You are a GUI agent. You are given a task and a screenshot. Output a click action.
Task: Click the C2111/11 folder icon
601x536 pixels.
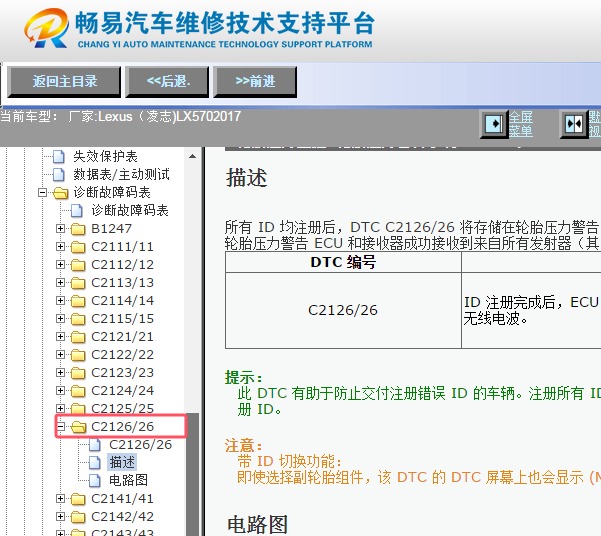[78, 247]
